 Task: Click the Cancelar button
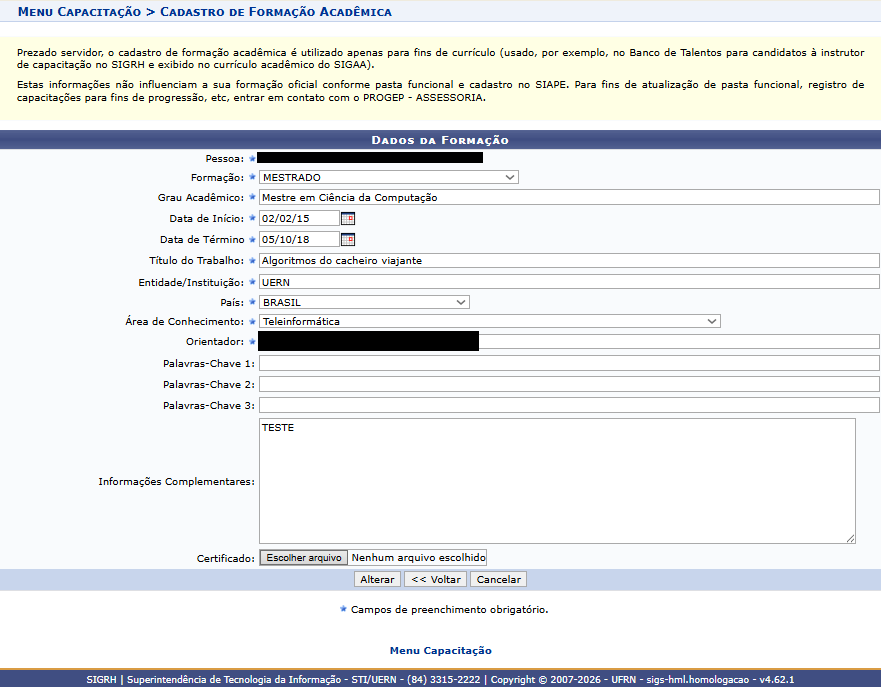[x=498, y=580]
